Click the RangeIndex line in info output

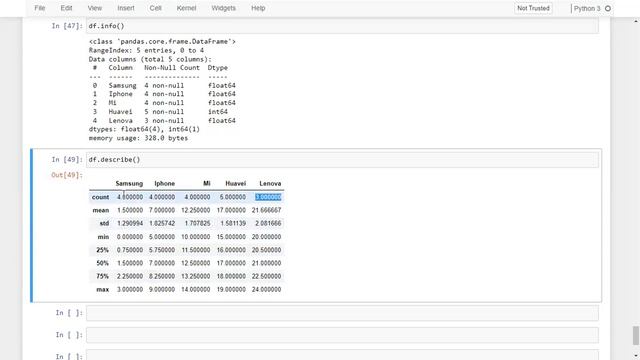[146, 51]
